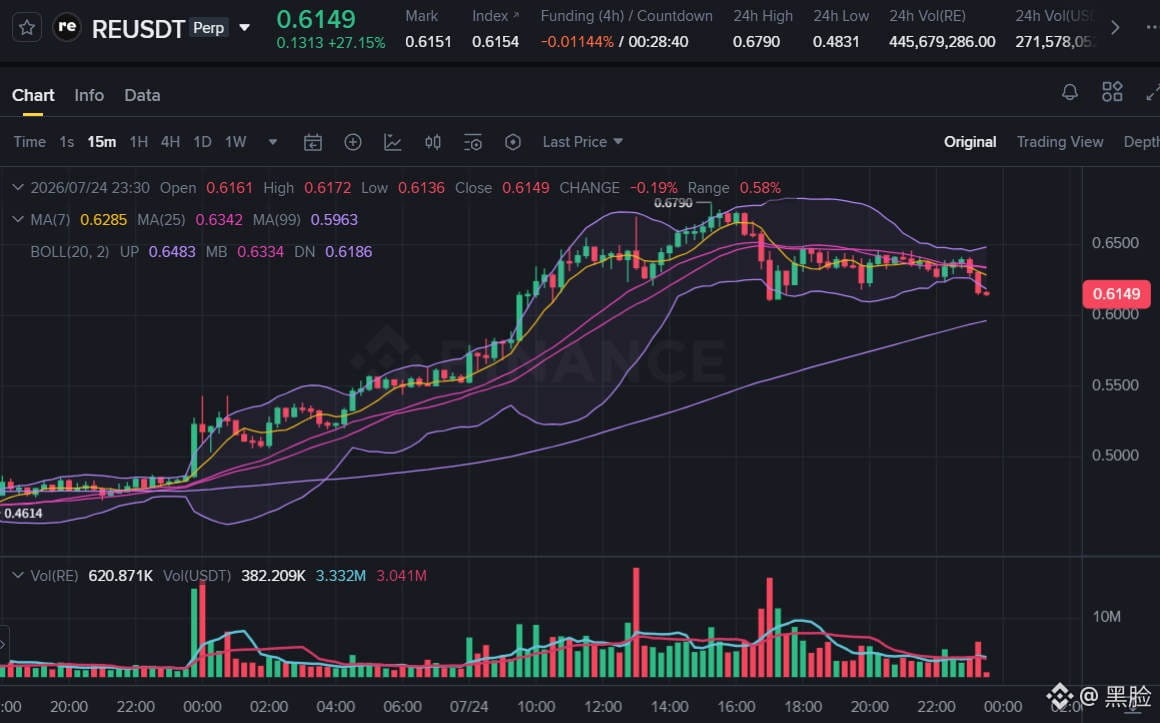Click the 24h High value 0.6790
Viewport: 1160px width, 723px height.
[x=756, y=42]
